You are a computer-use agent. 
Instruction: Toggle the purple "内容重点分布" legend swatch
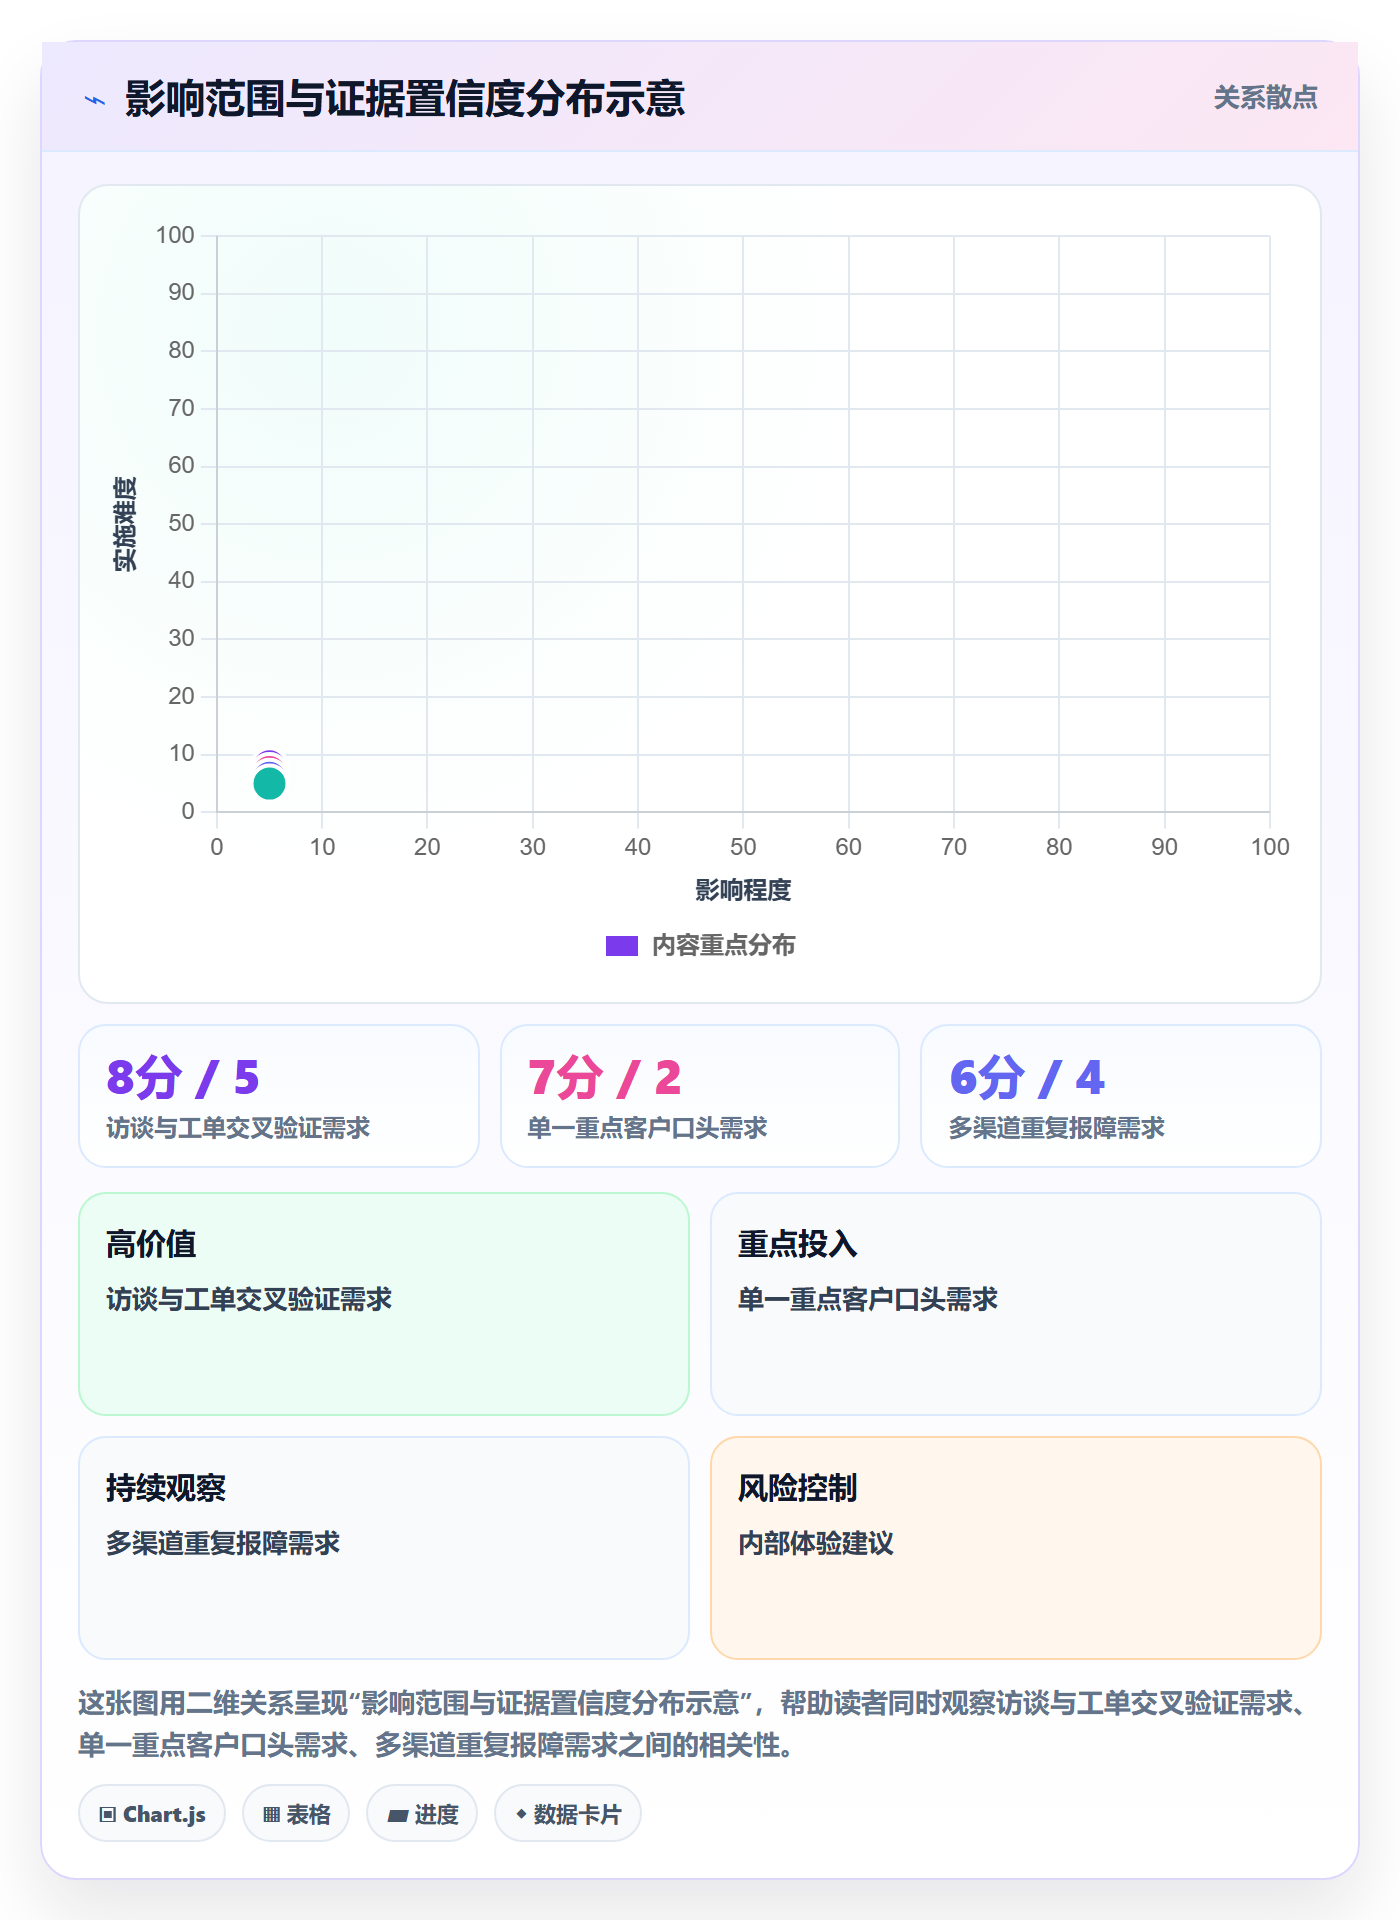(x=622, y=946)
